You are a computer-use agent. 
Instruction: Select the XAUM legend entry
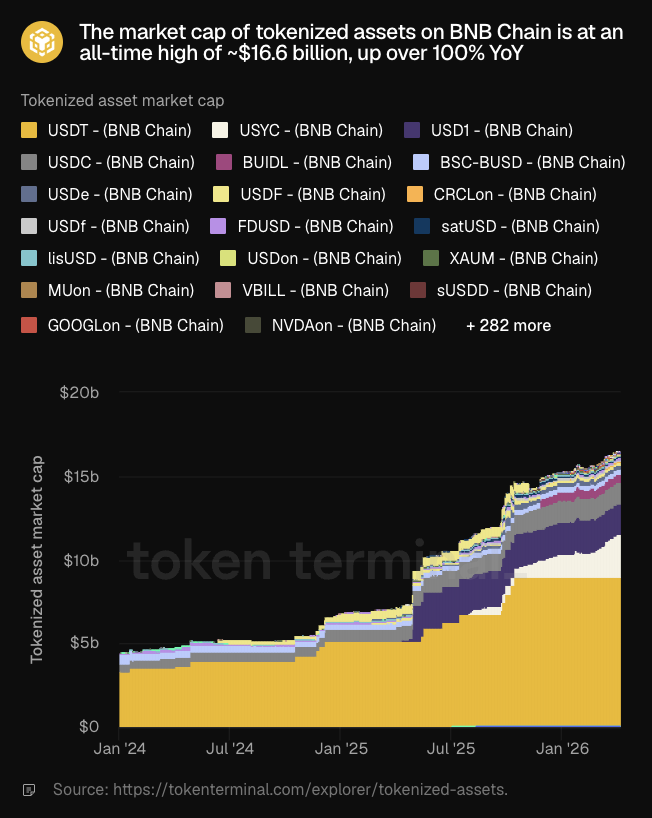(x=510, y=259)
